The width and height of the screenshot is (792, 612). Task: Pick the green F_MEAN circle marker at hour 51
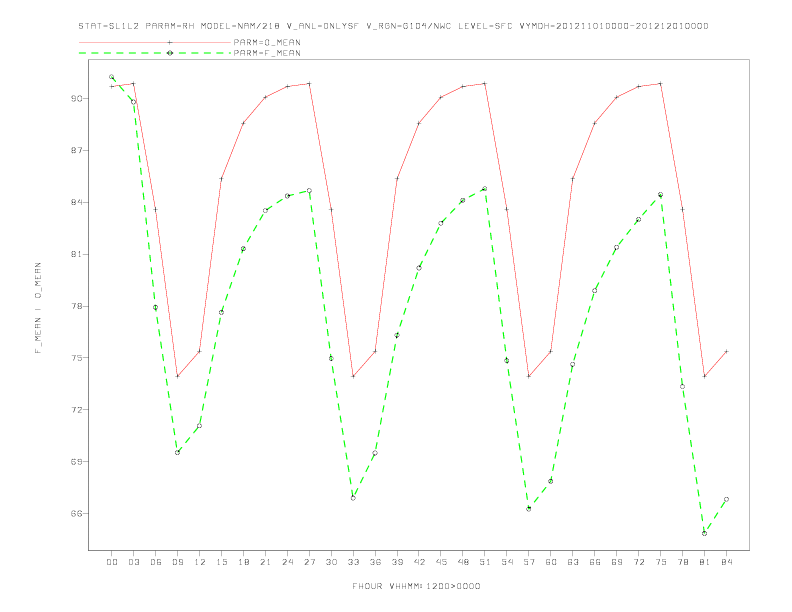(x=485, y=189)
